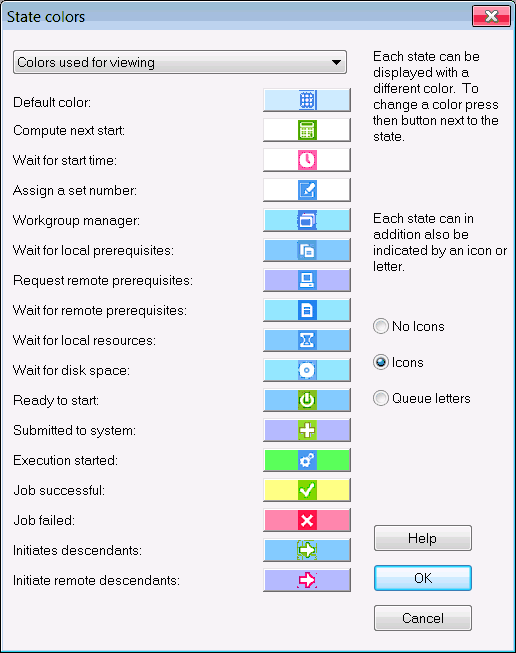Select the No Icons radio option

[409, 326]
